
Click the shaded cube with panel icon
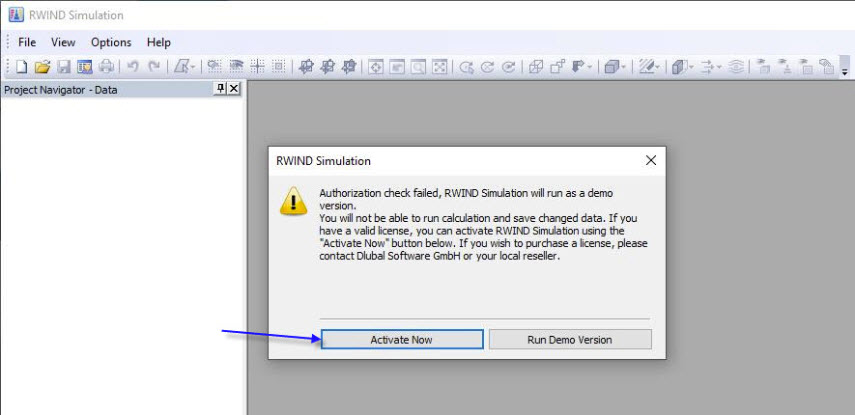pos(679,67)
